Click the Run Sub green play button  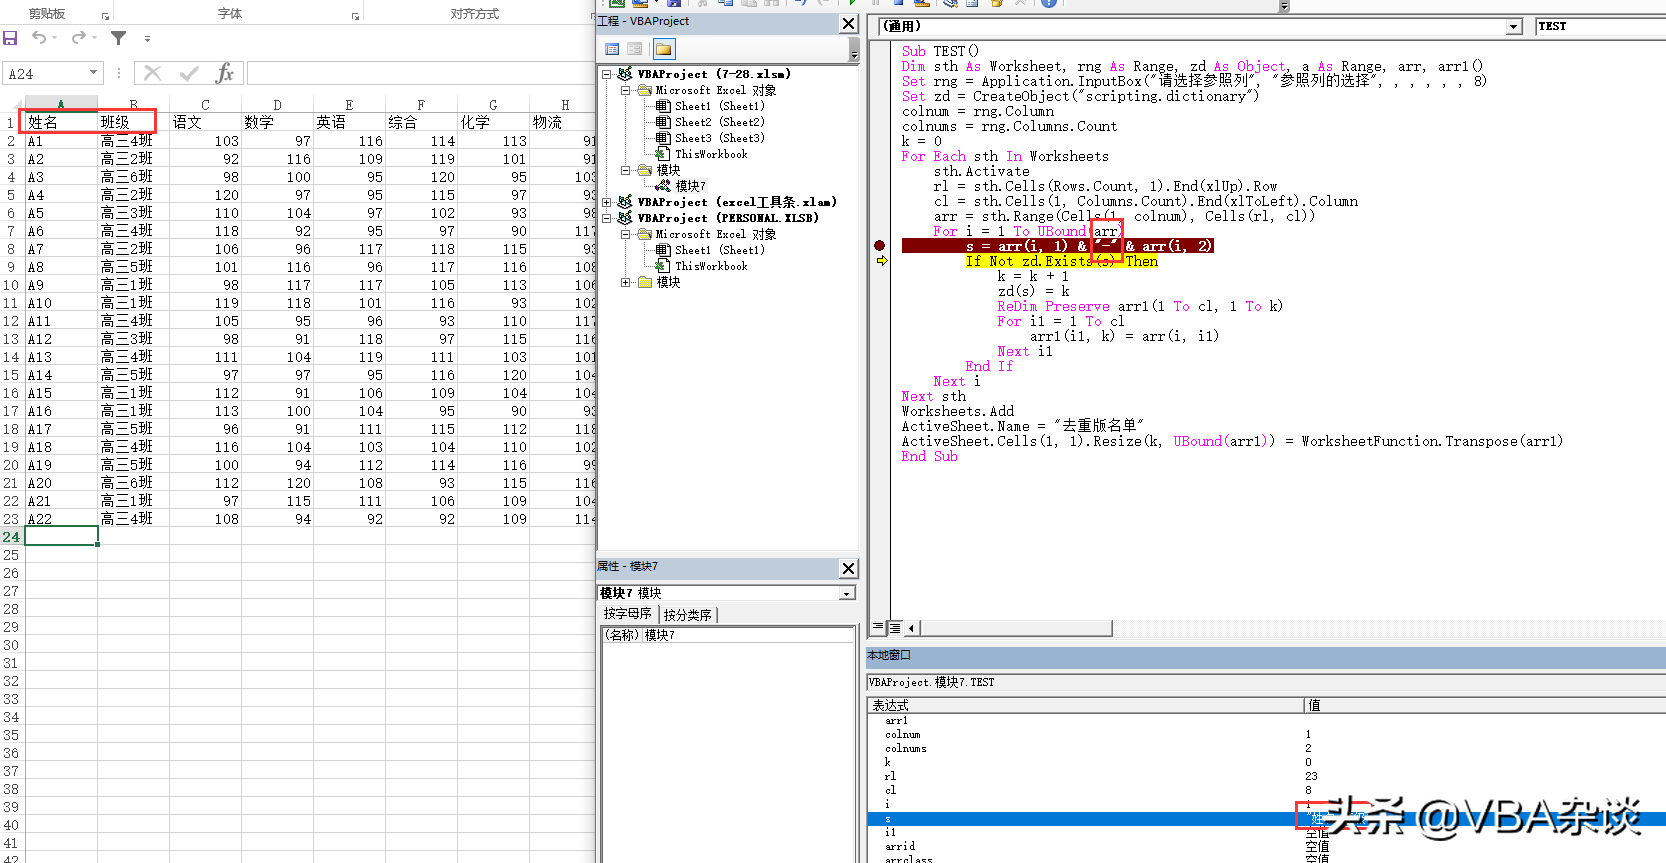click(852, 3)
